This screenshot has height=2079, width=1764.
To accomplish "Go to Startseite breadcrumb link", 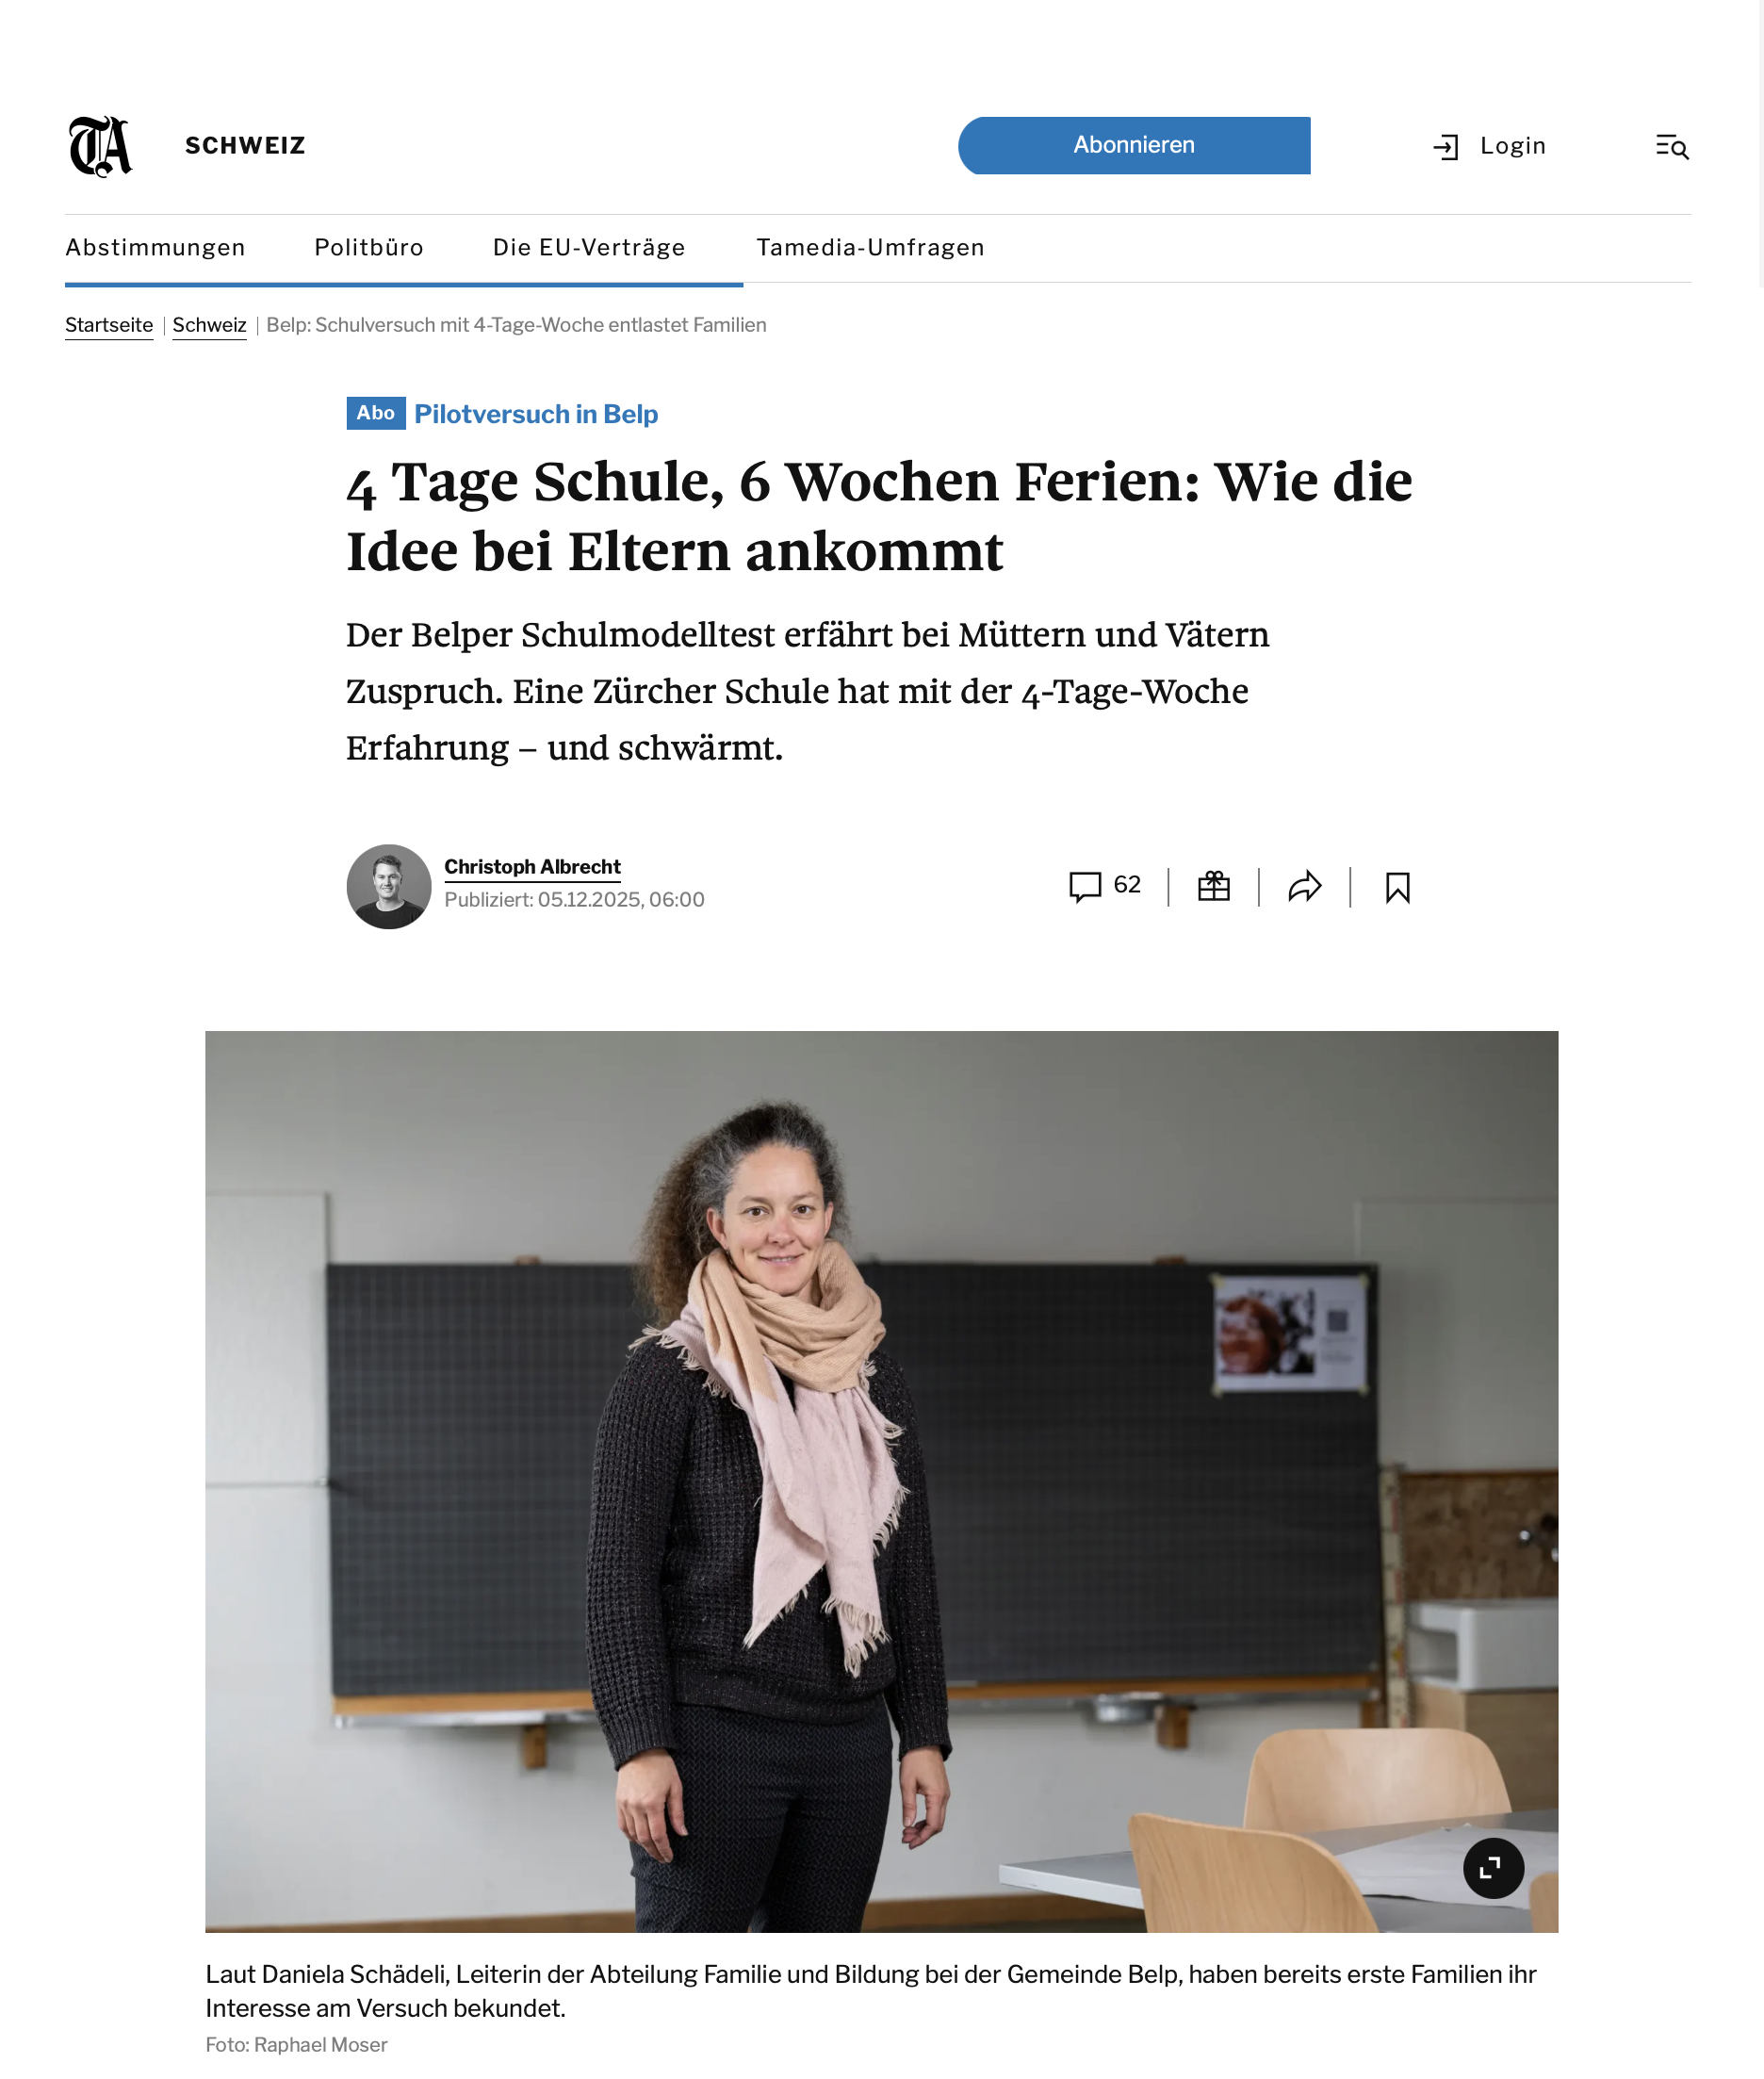I will tap(109, 325).
